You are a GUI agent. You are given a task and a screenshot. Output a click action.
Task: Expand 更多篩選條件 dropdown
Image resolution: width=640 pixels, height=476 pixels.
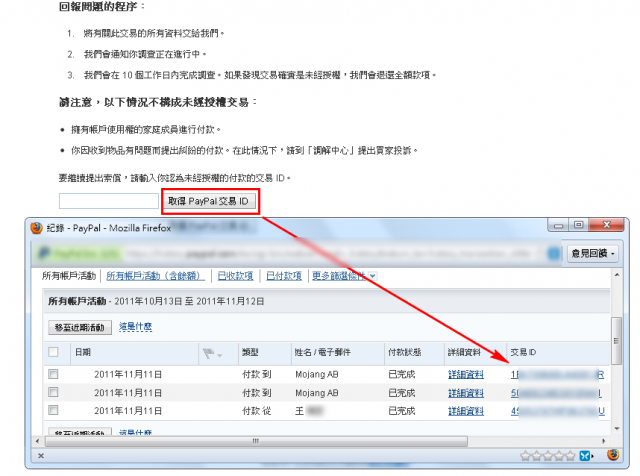[344, 276]
